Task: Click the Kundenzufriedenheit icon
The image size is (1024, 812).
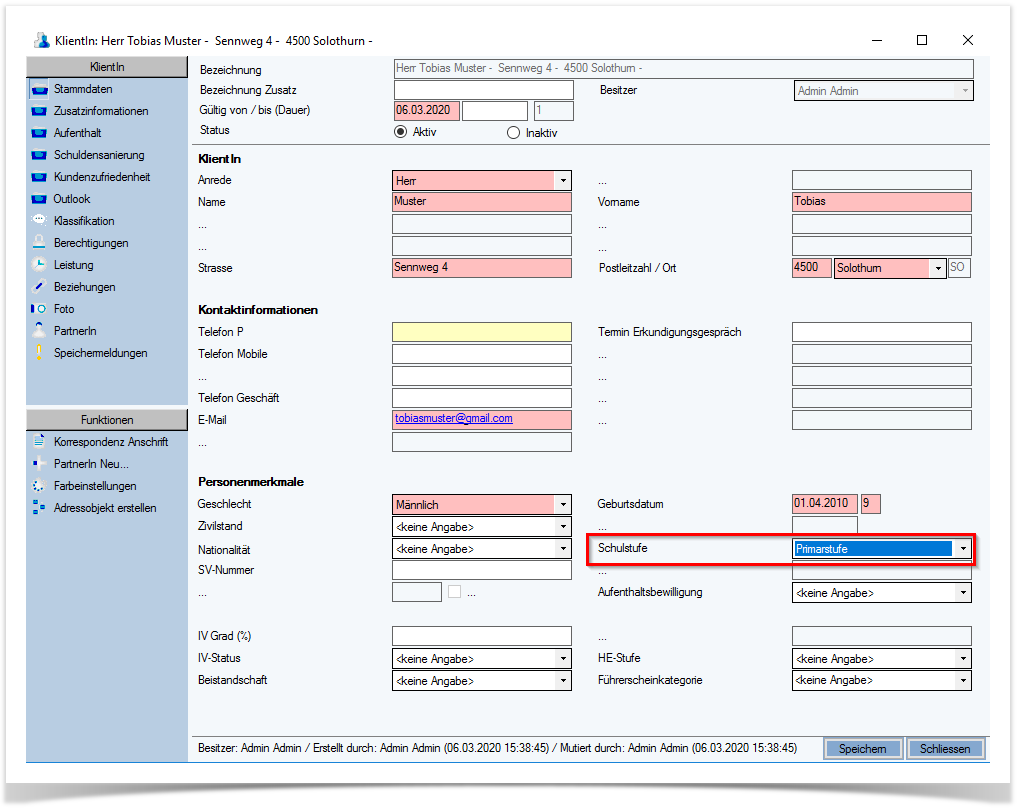Action: [39, 177]
